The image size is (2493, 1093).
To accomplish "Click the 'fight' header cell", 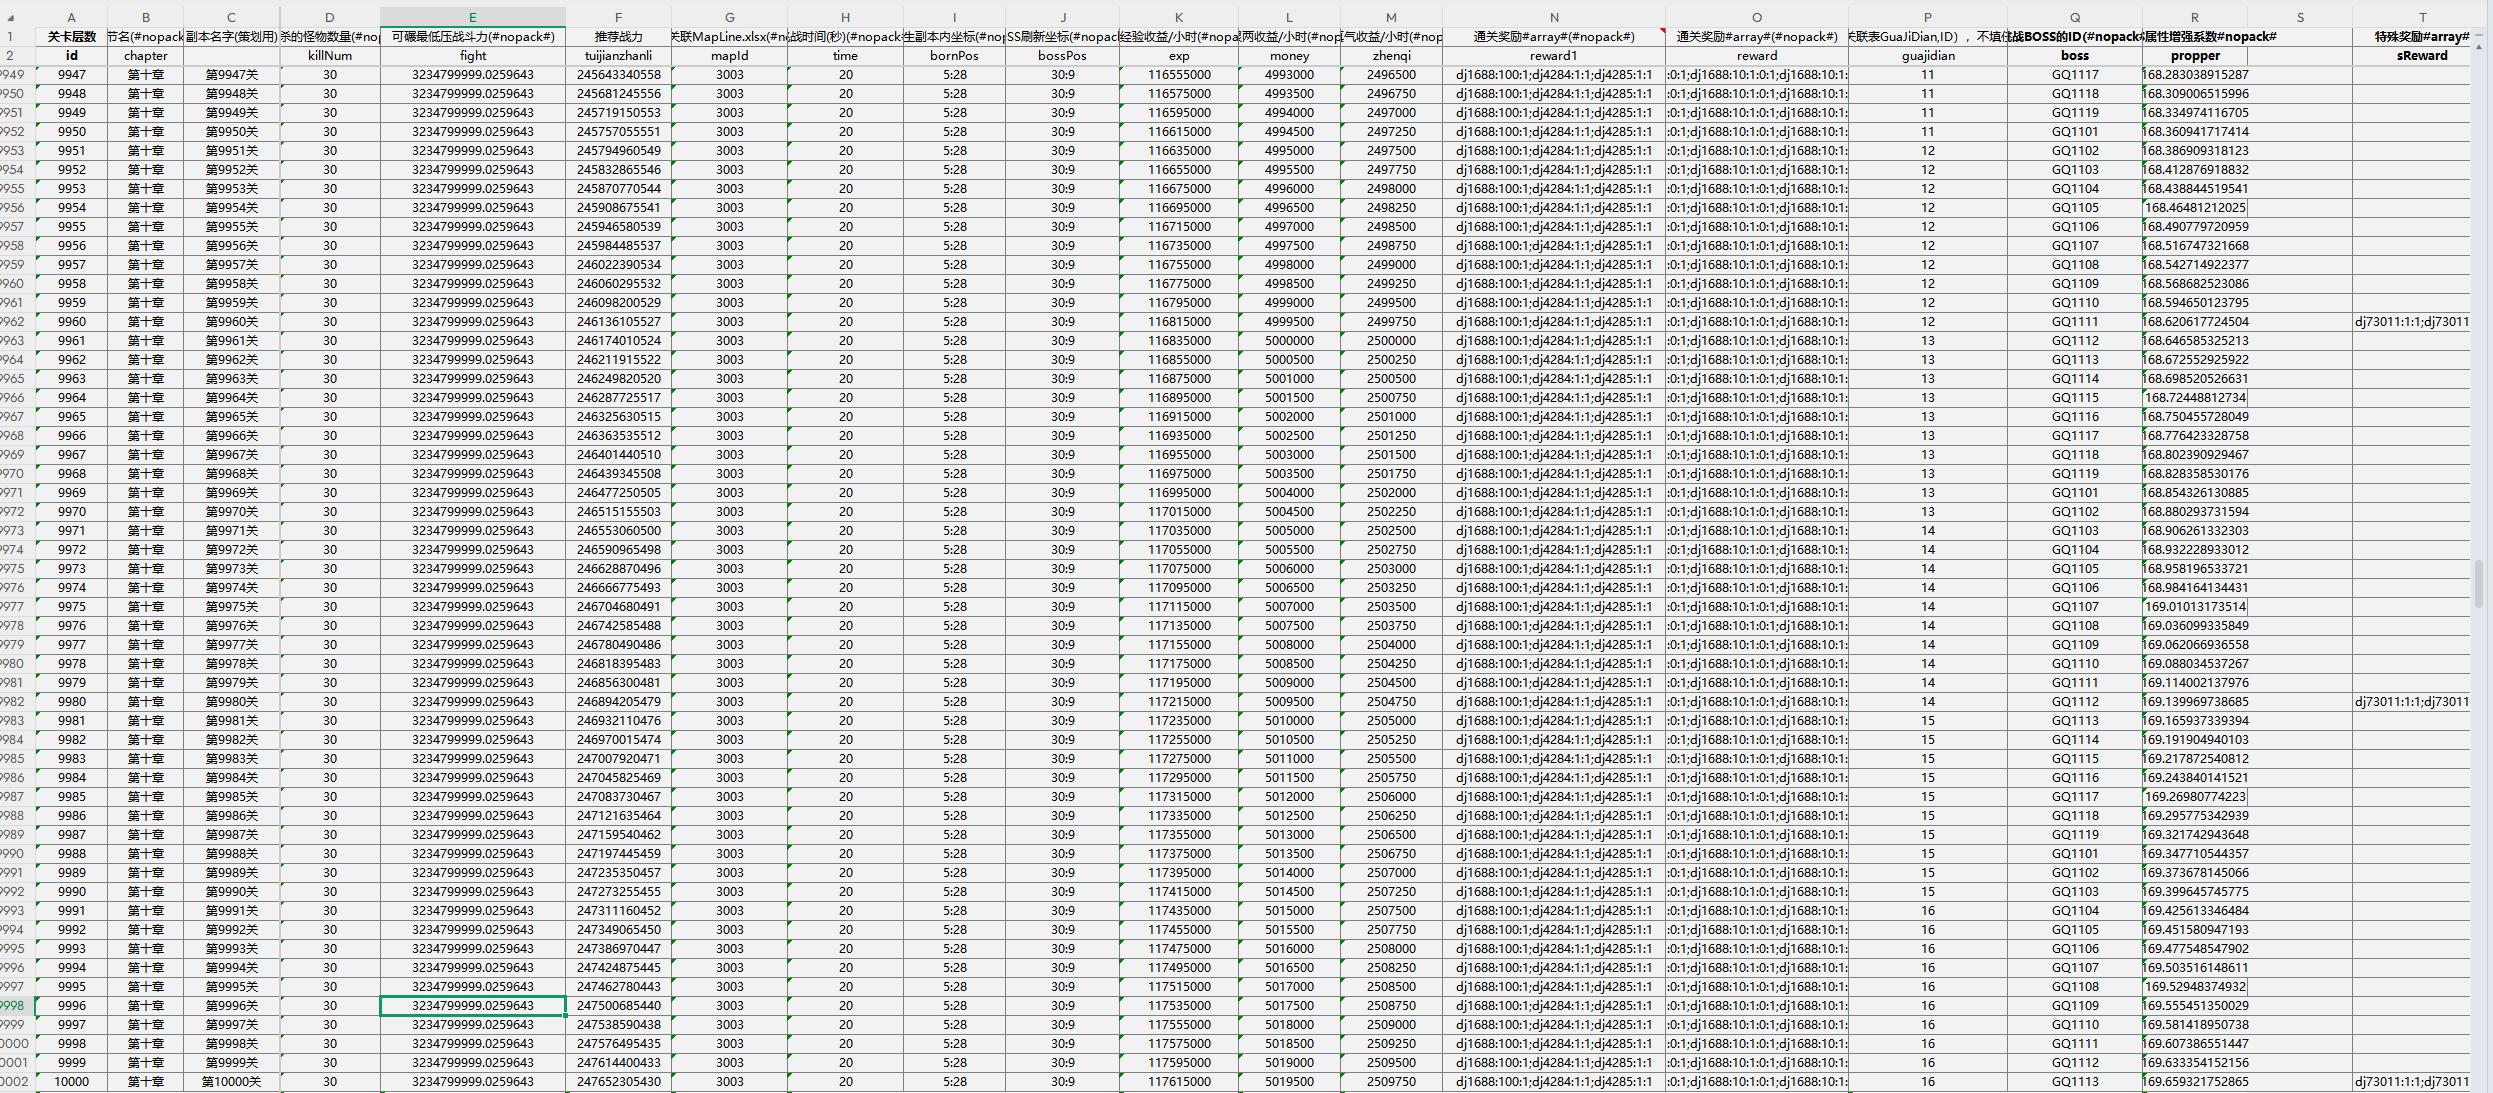I will point(473,56).
